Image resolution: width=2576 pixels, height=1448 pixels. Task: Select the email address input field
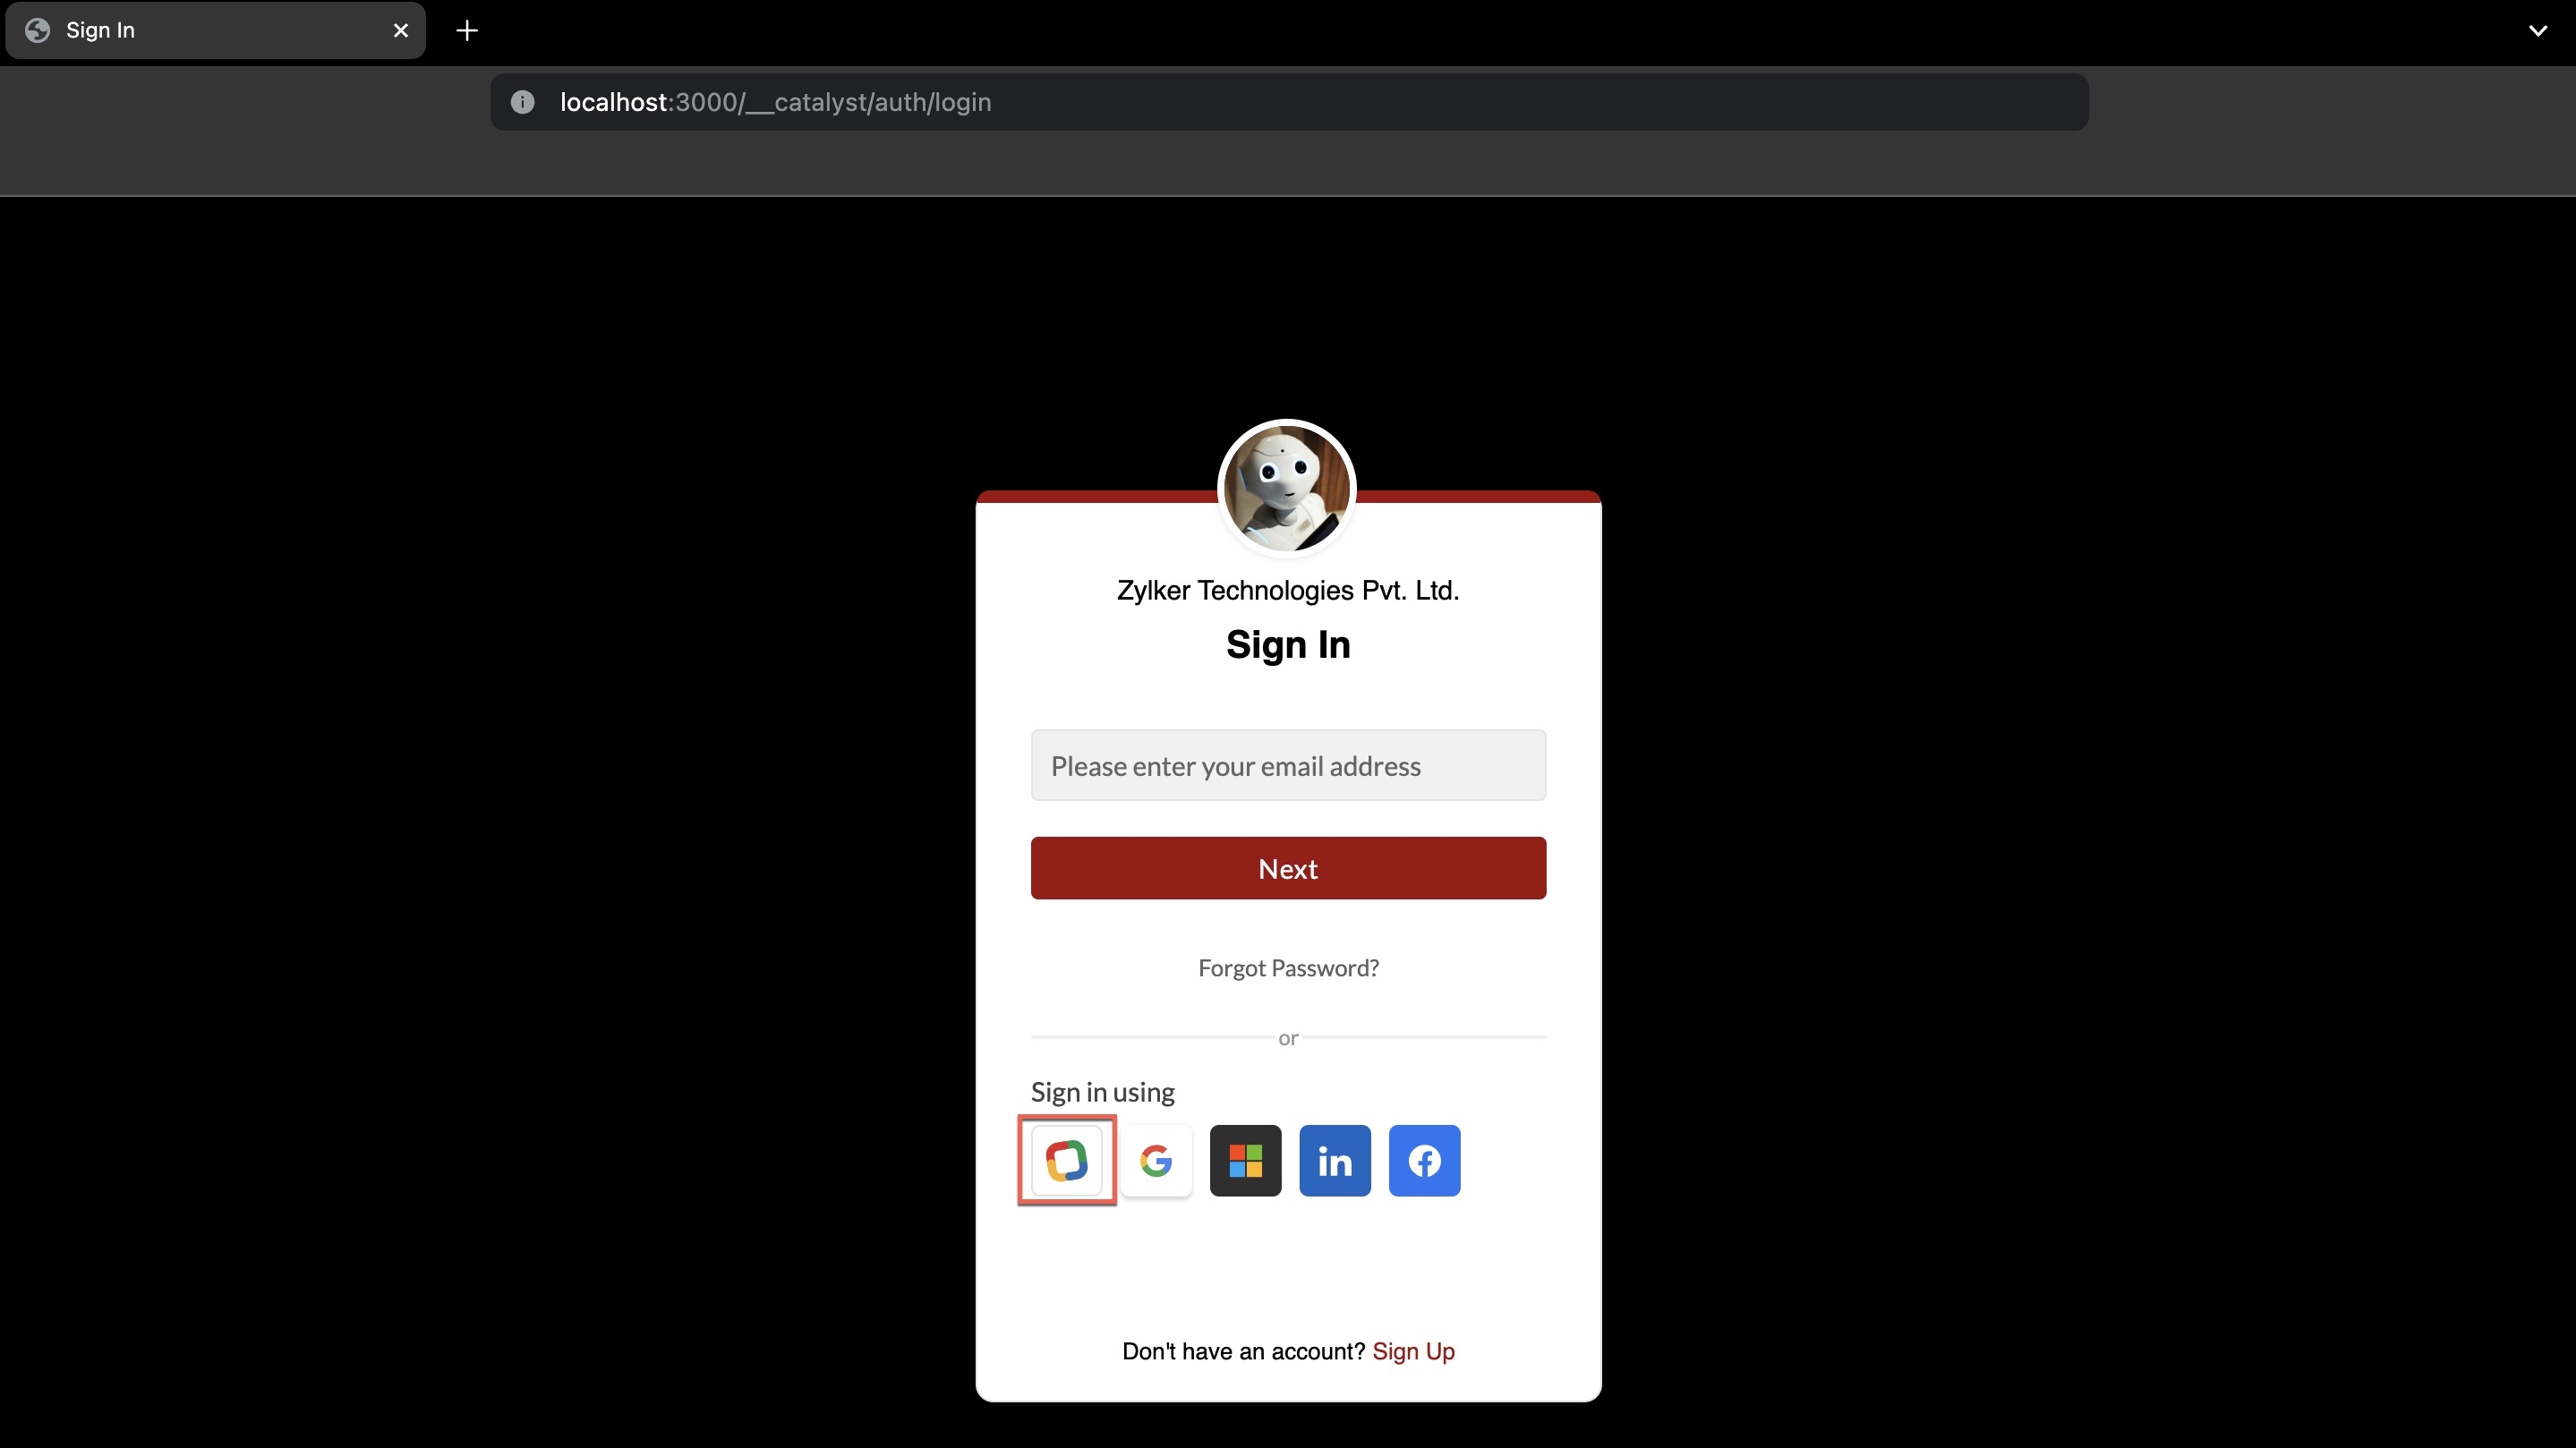coord(1288,763)
